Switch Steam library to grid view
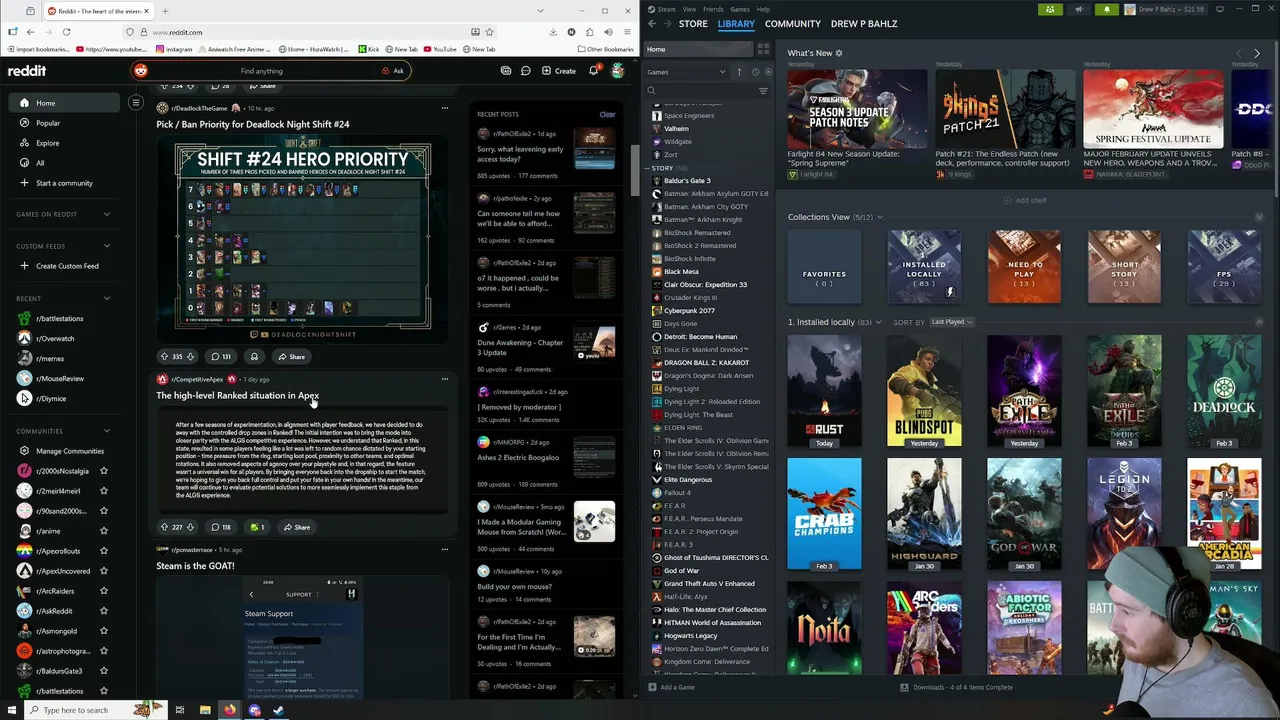The width and height of the screenshot is (1280, 720). 763,49
